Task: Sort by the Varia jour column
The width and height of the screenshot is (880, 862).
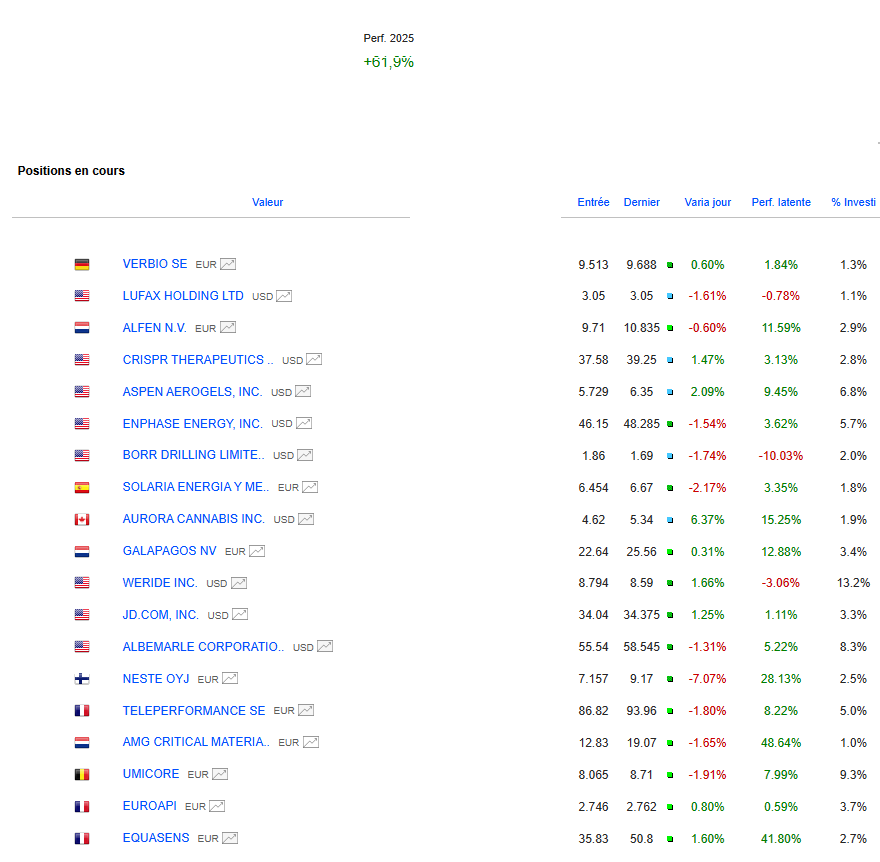Action: click(708, 202)
